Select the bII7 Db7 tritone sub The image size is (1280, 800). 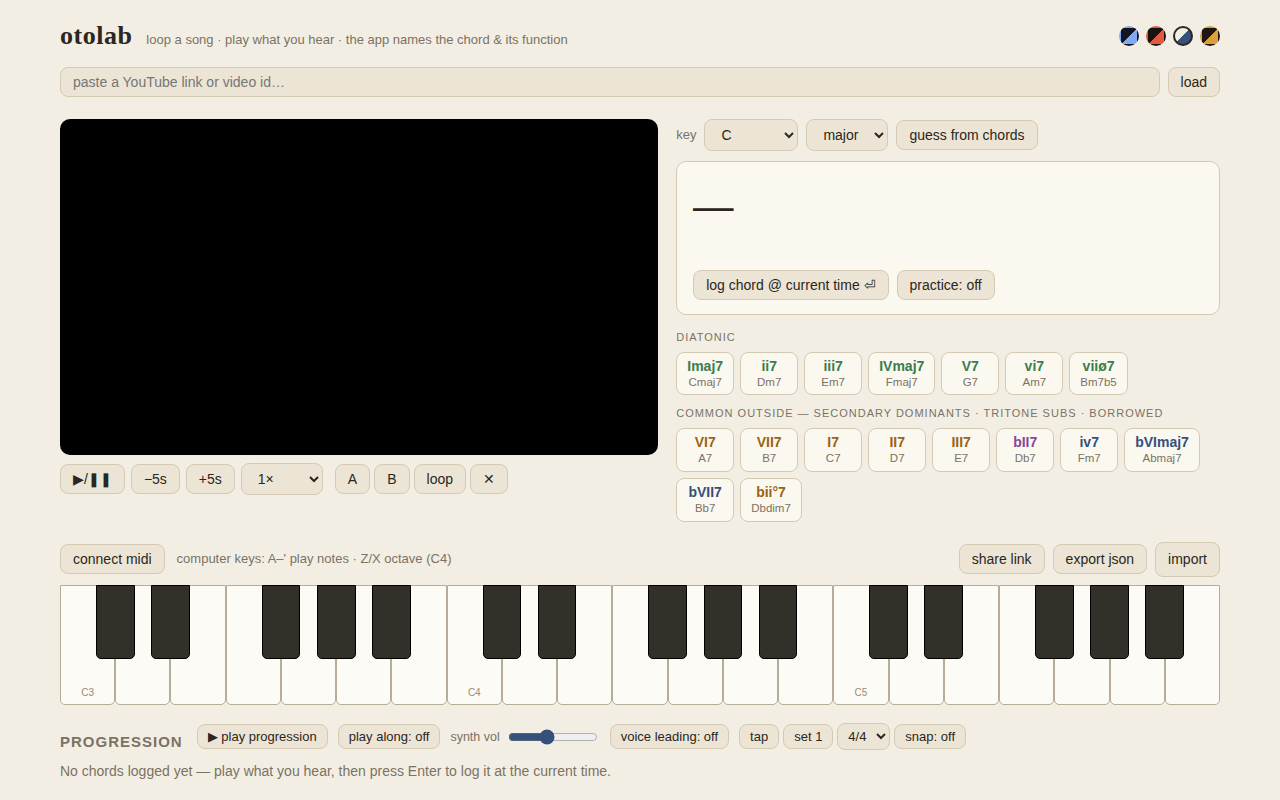(x=1025, y=450)
